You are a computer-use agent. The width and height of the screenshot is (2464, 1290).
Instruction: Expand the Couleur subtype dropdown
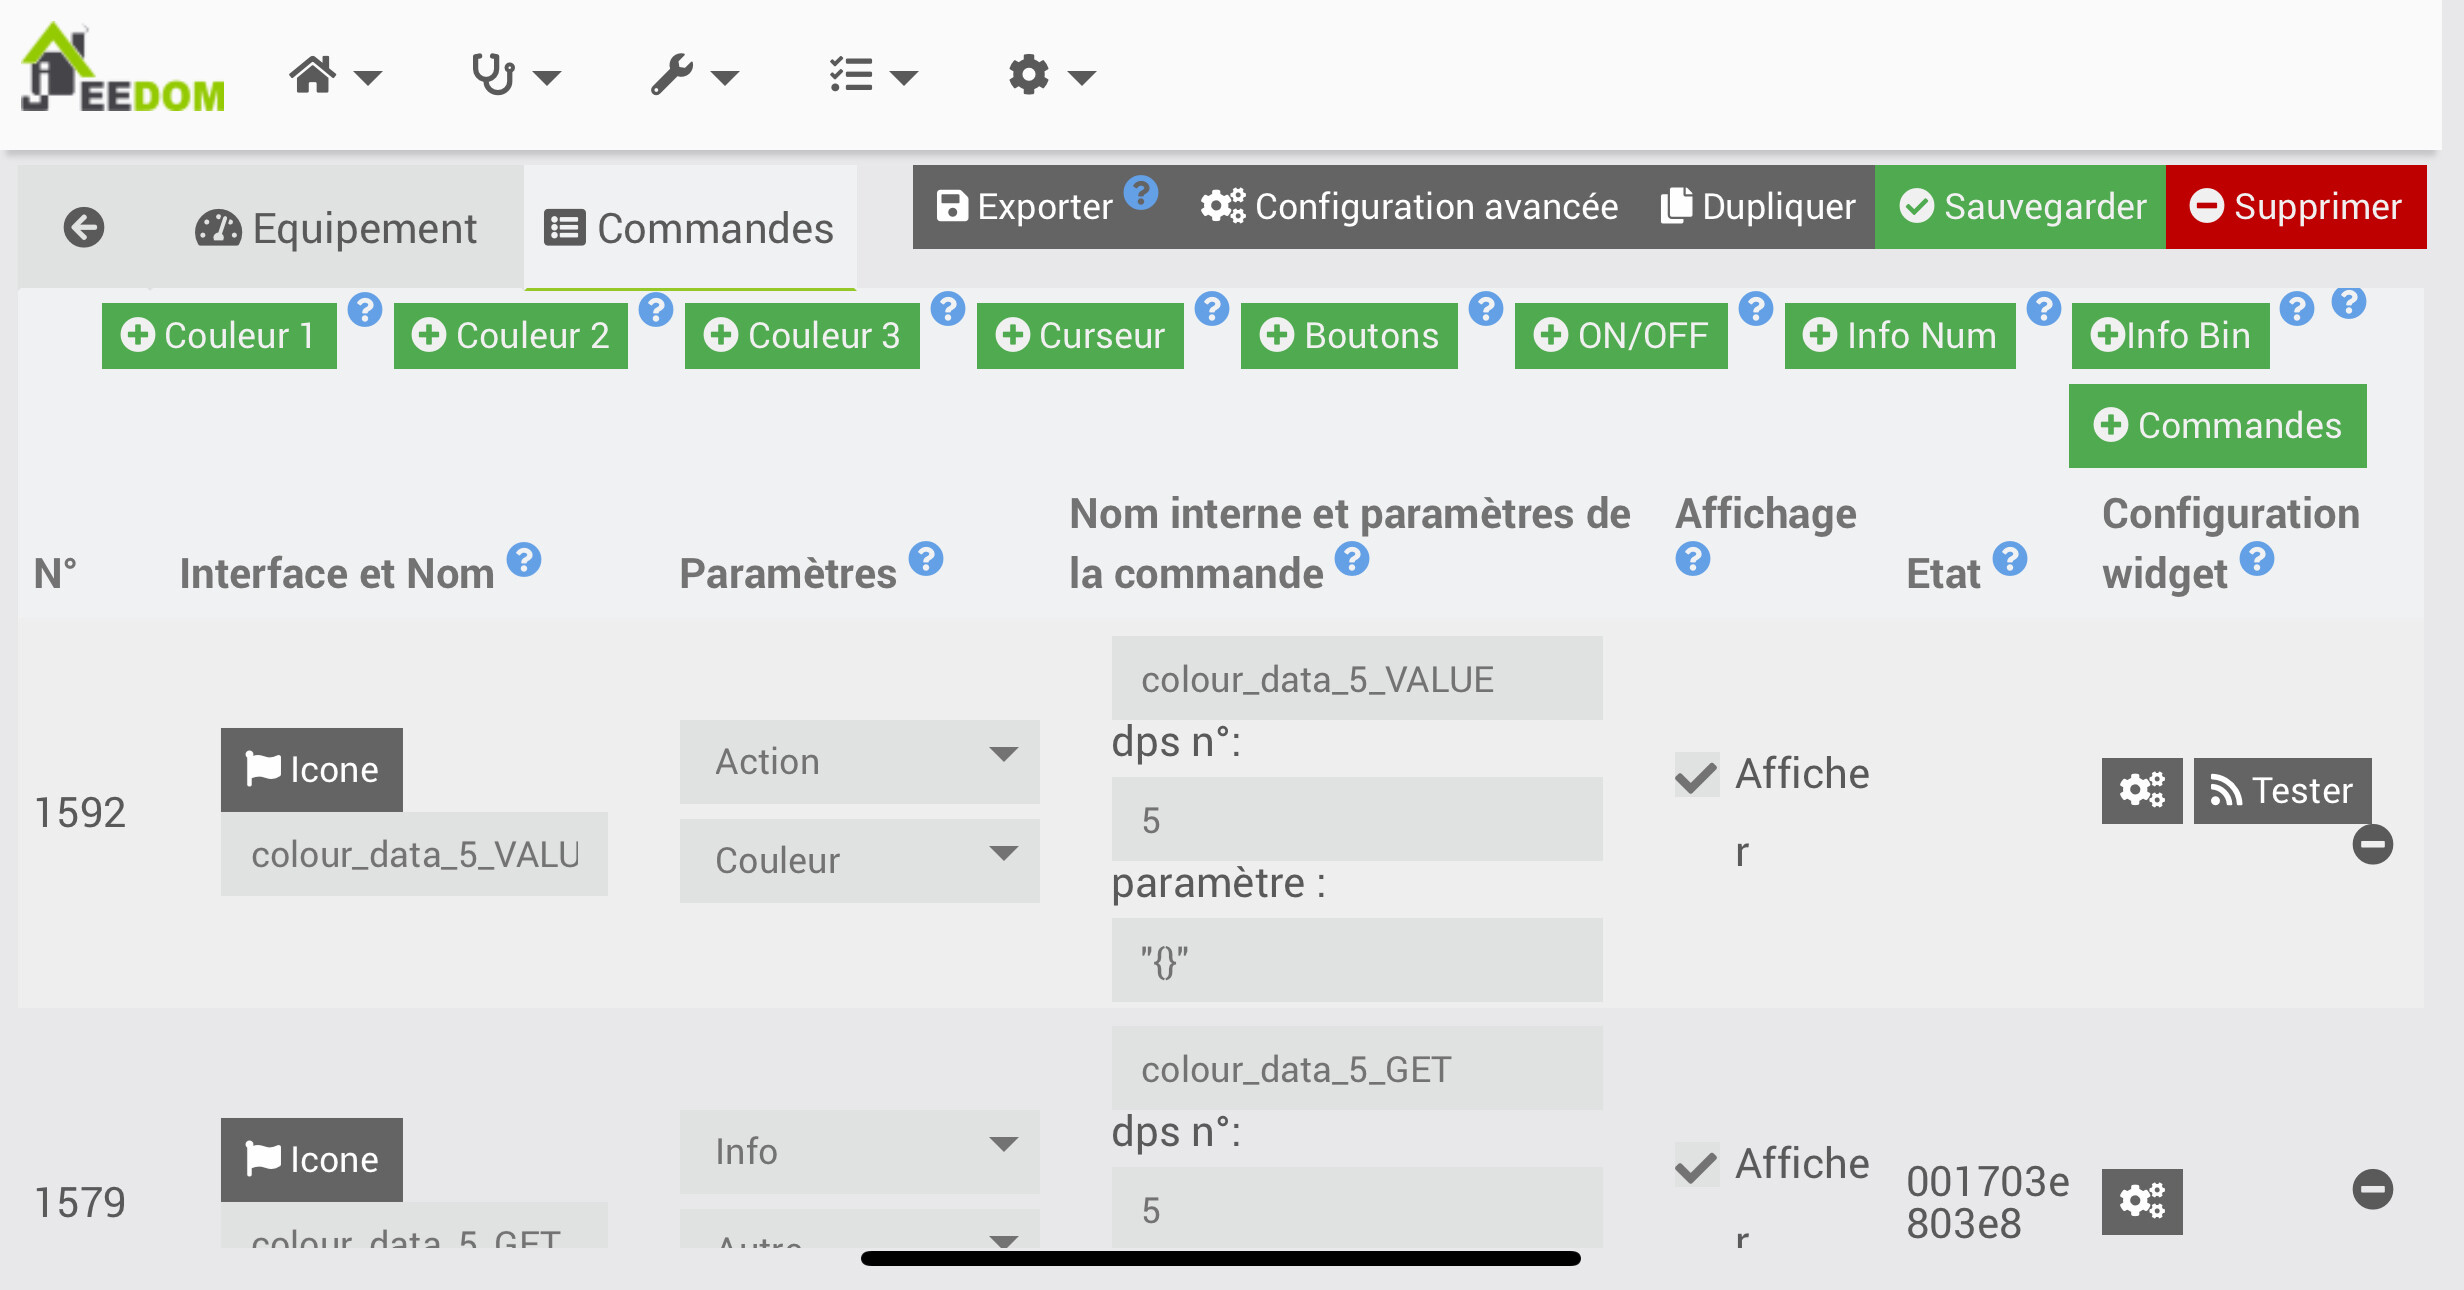pos(859,860)
